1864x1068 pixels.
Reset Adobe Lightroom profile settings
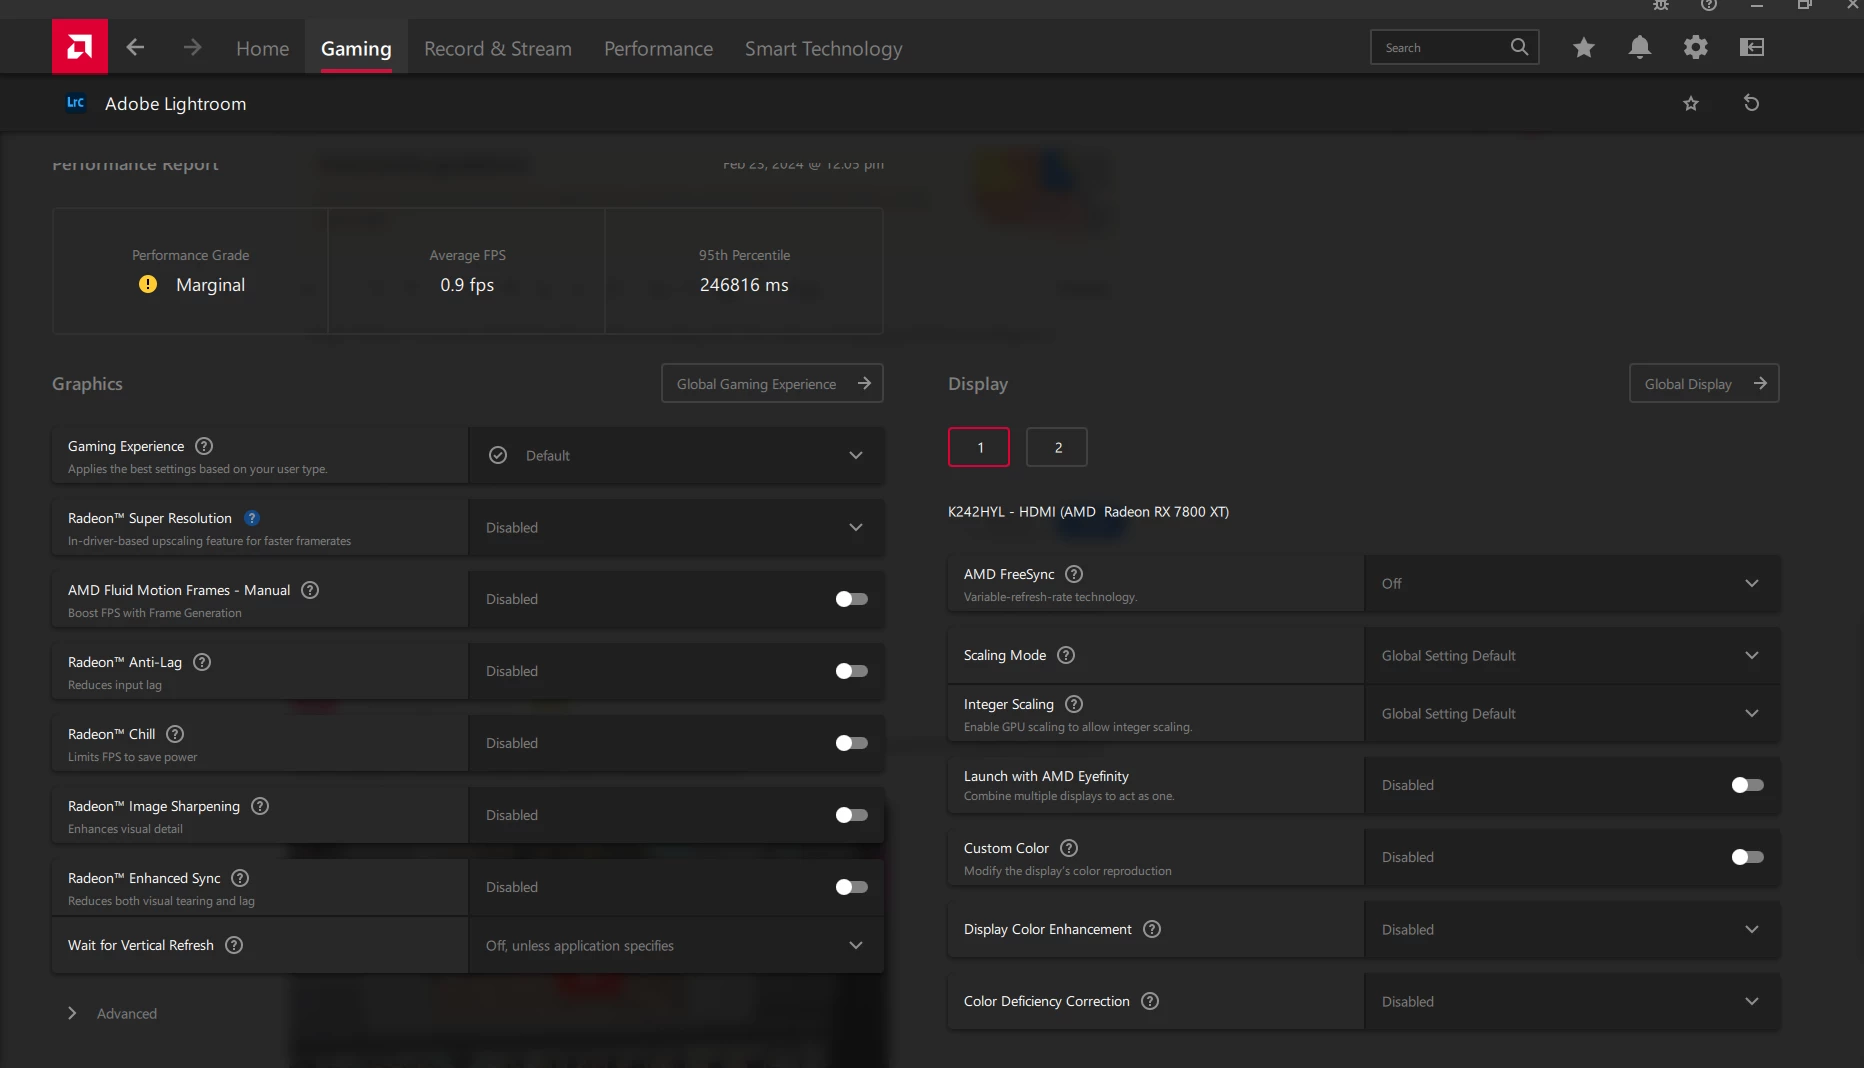(1751, 103)
